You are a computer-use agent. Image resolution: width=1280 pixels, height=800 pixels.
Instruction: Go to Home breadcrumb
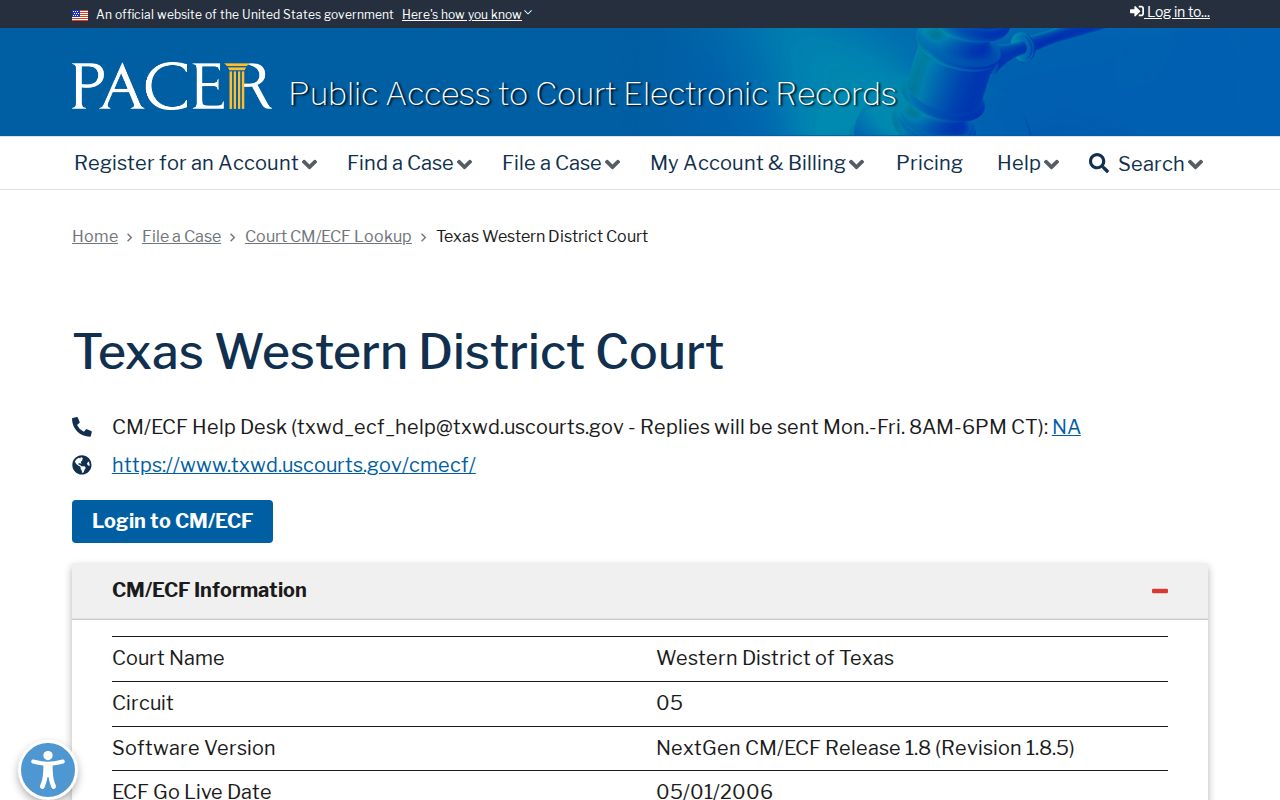coord(95,236)
